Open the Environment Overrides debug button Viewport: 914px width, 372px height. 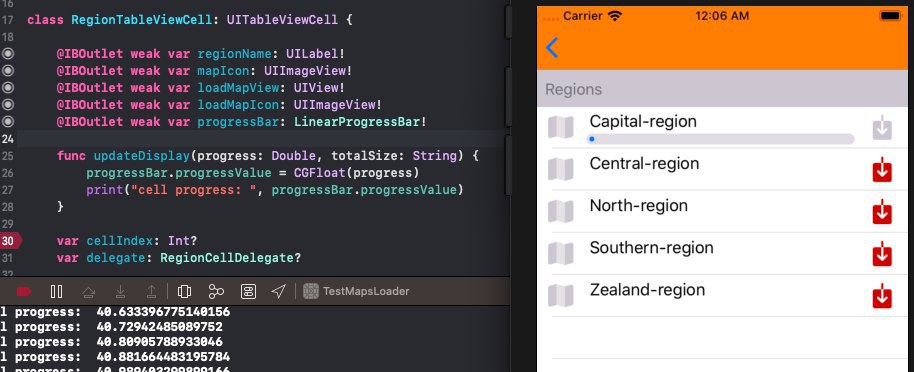[248, 291]
